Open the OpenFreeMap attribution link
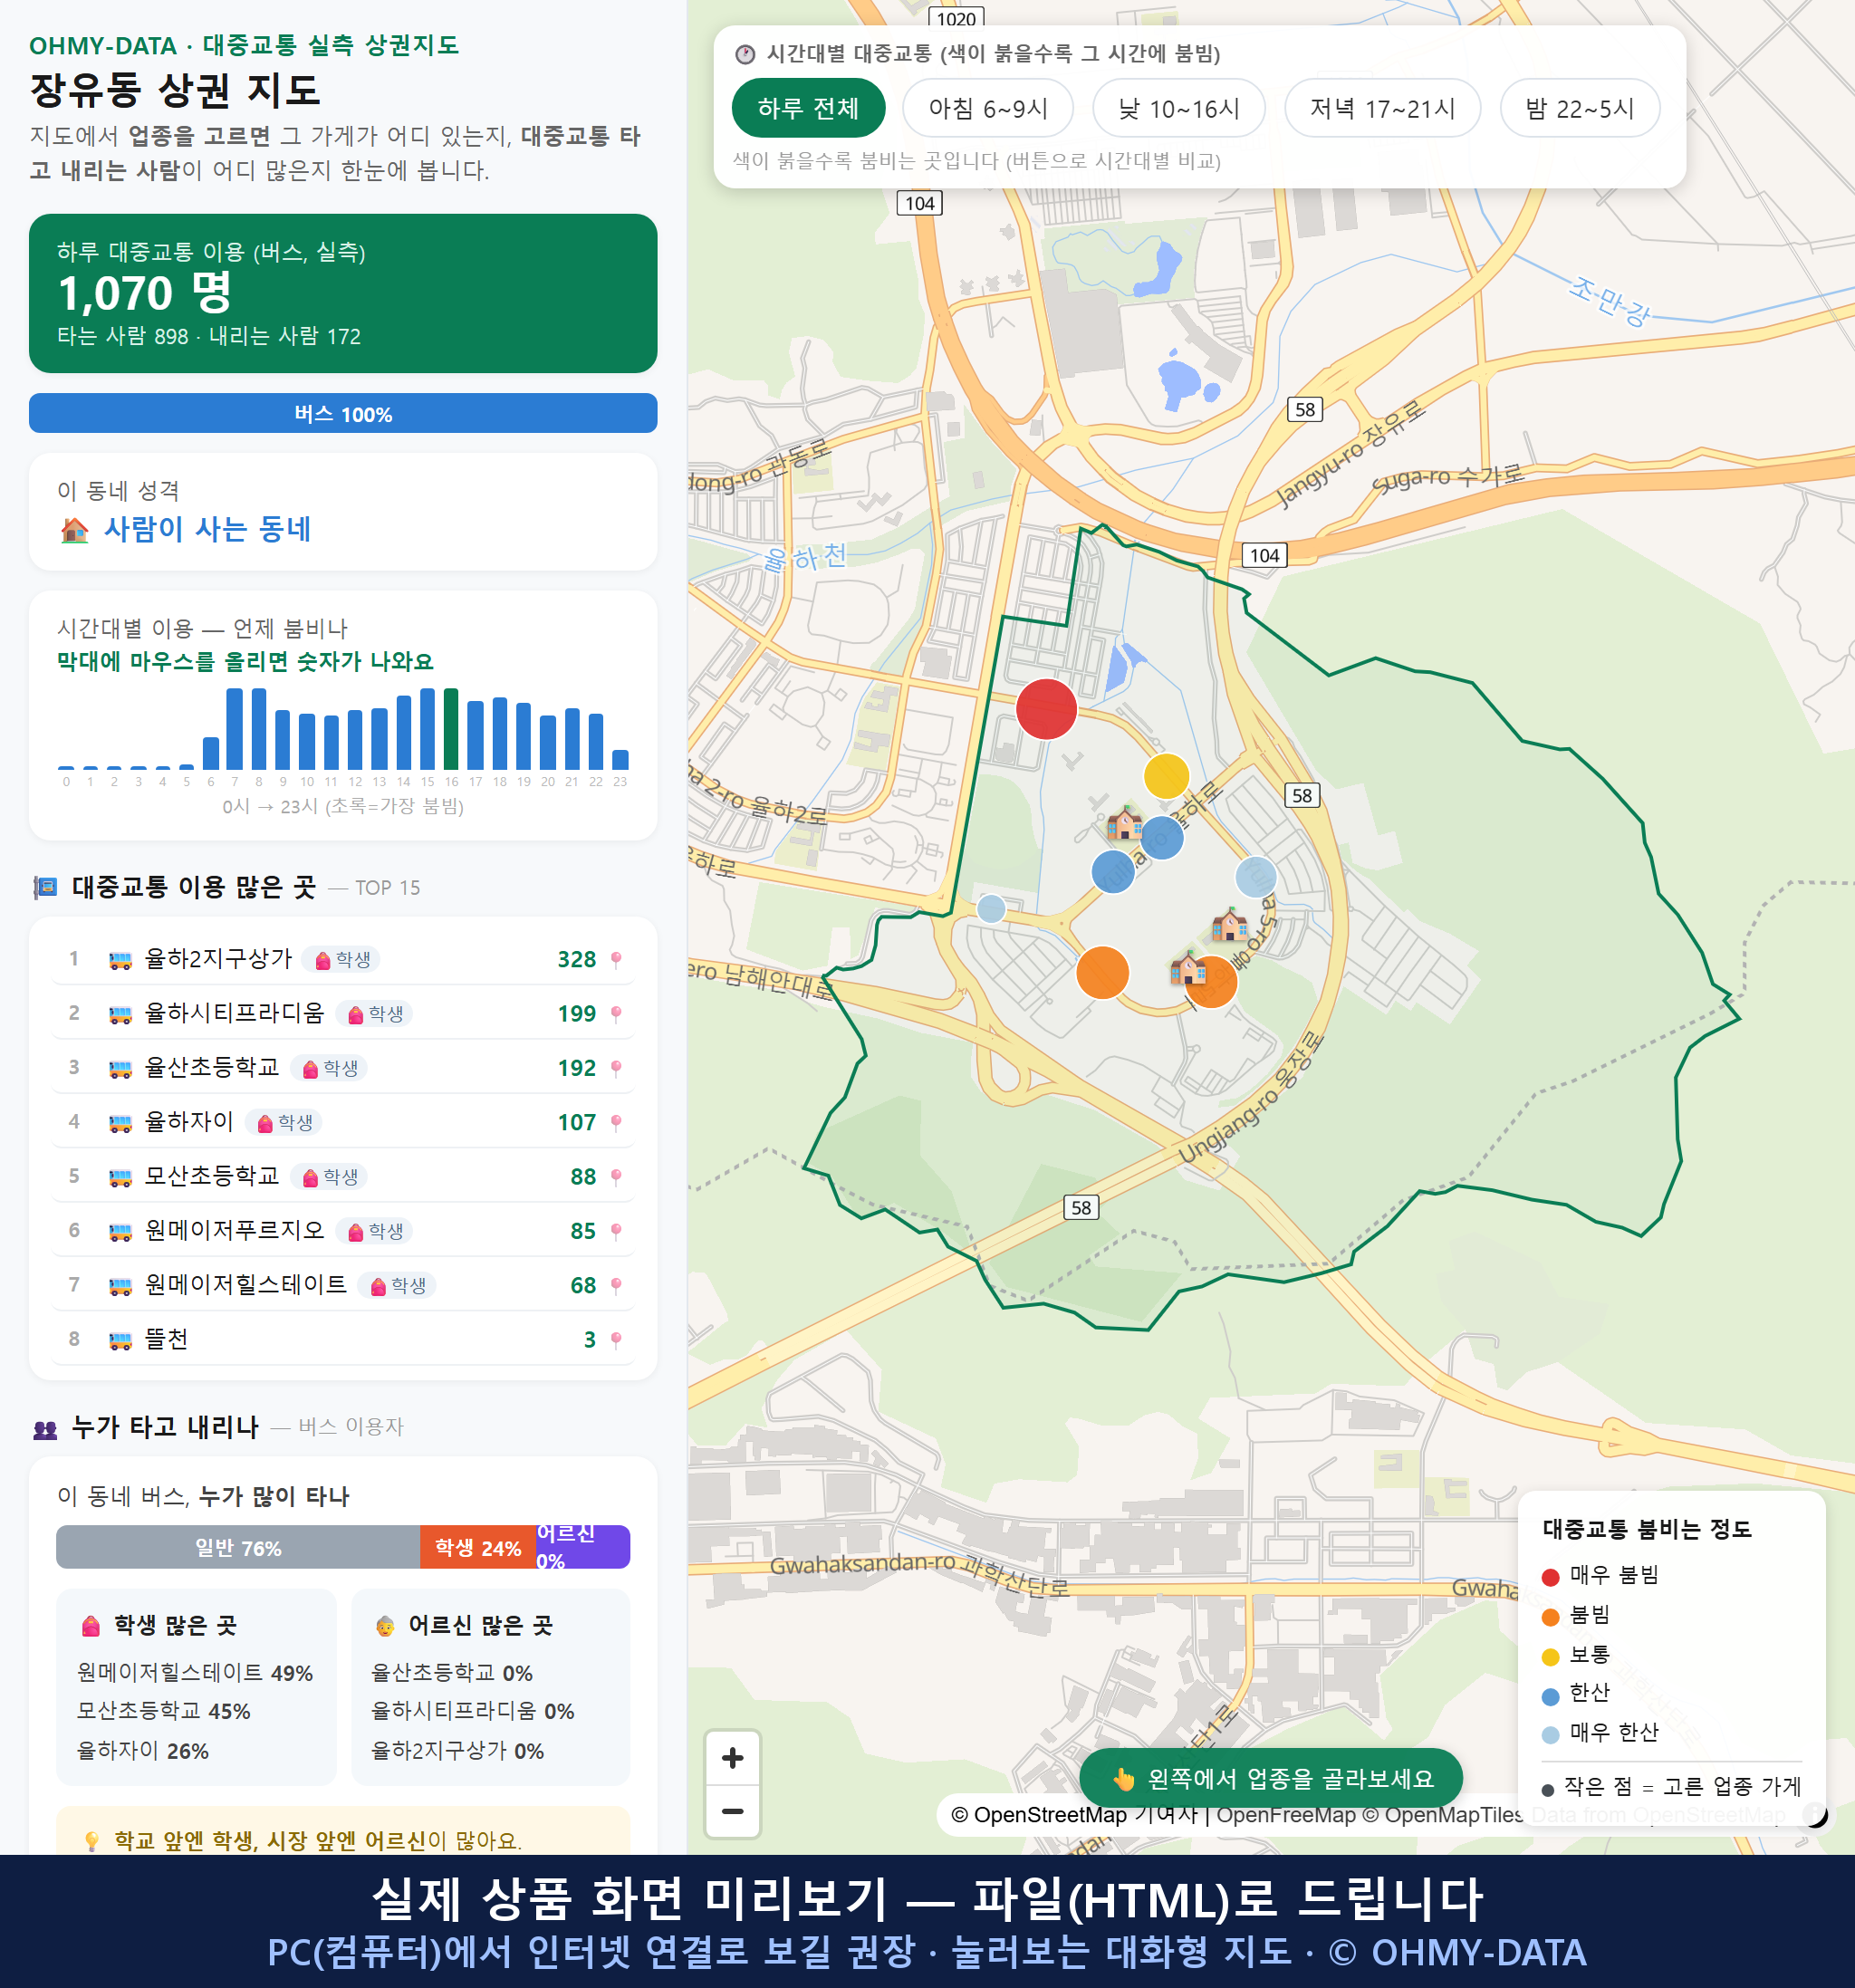Image resolution: width=1855 pixels, height=1988 pixels. [1285, 1814]
